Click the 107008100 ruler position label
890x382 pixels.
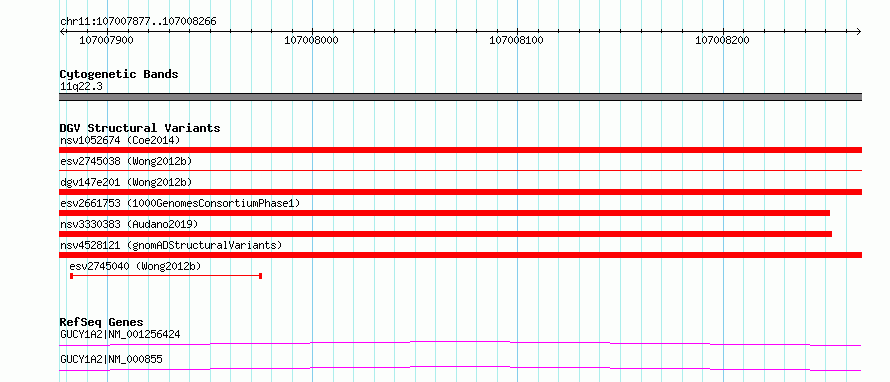click(x=517, y=40)
